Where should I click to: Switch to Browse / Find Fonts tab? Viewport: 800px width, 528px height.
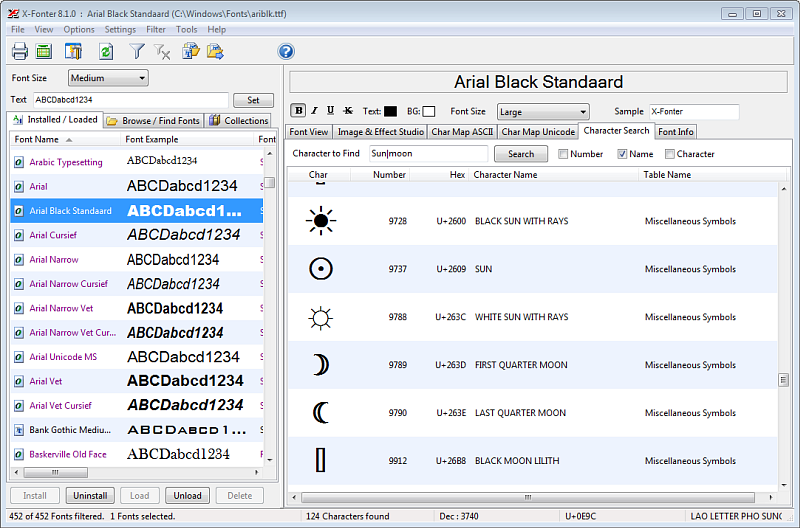point(154,121)
